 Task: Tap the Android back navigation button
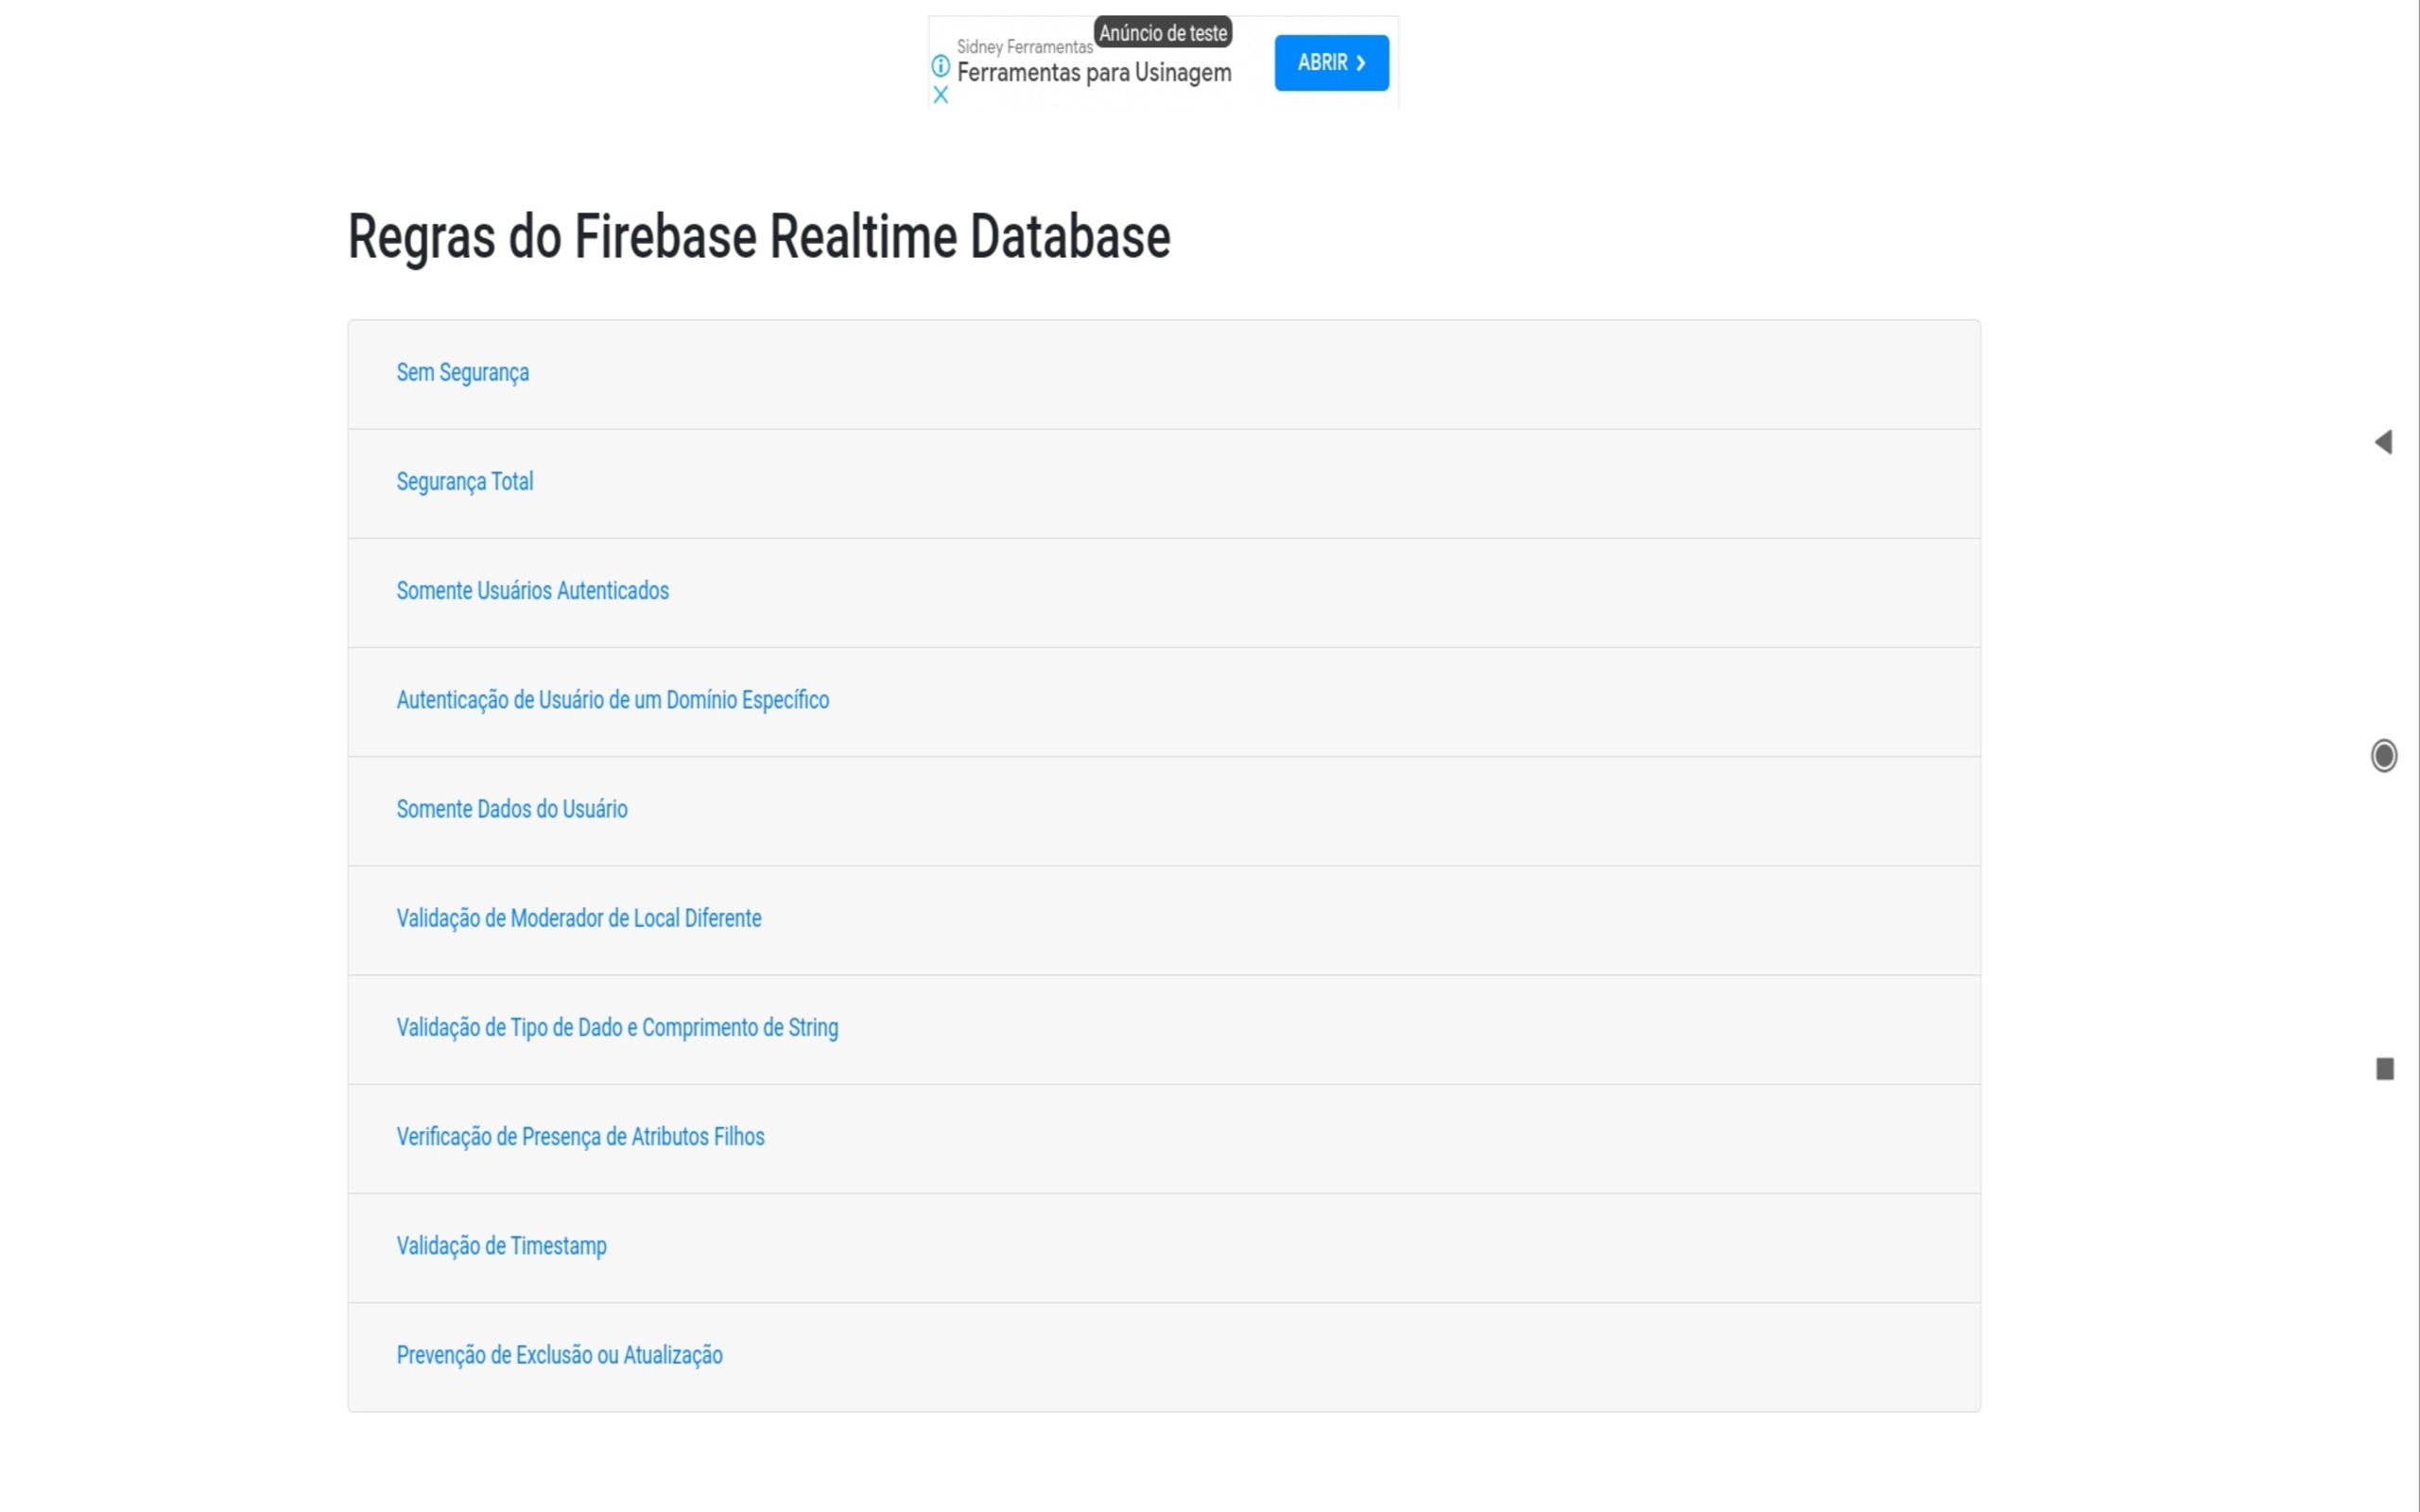click(2386, 441)
